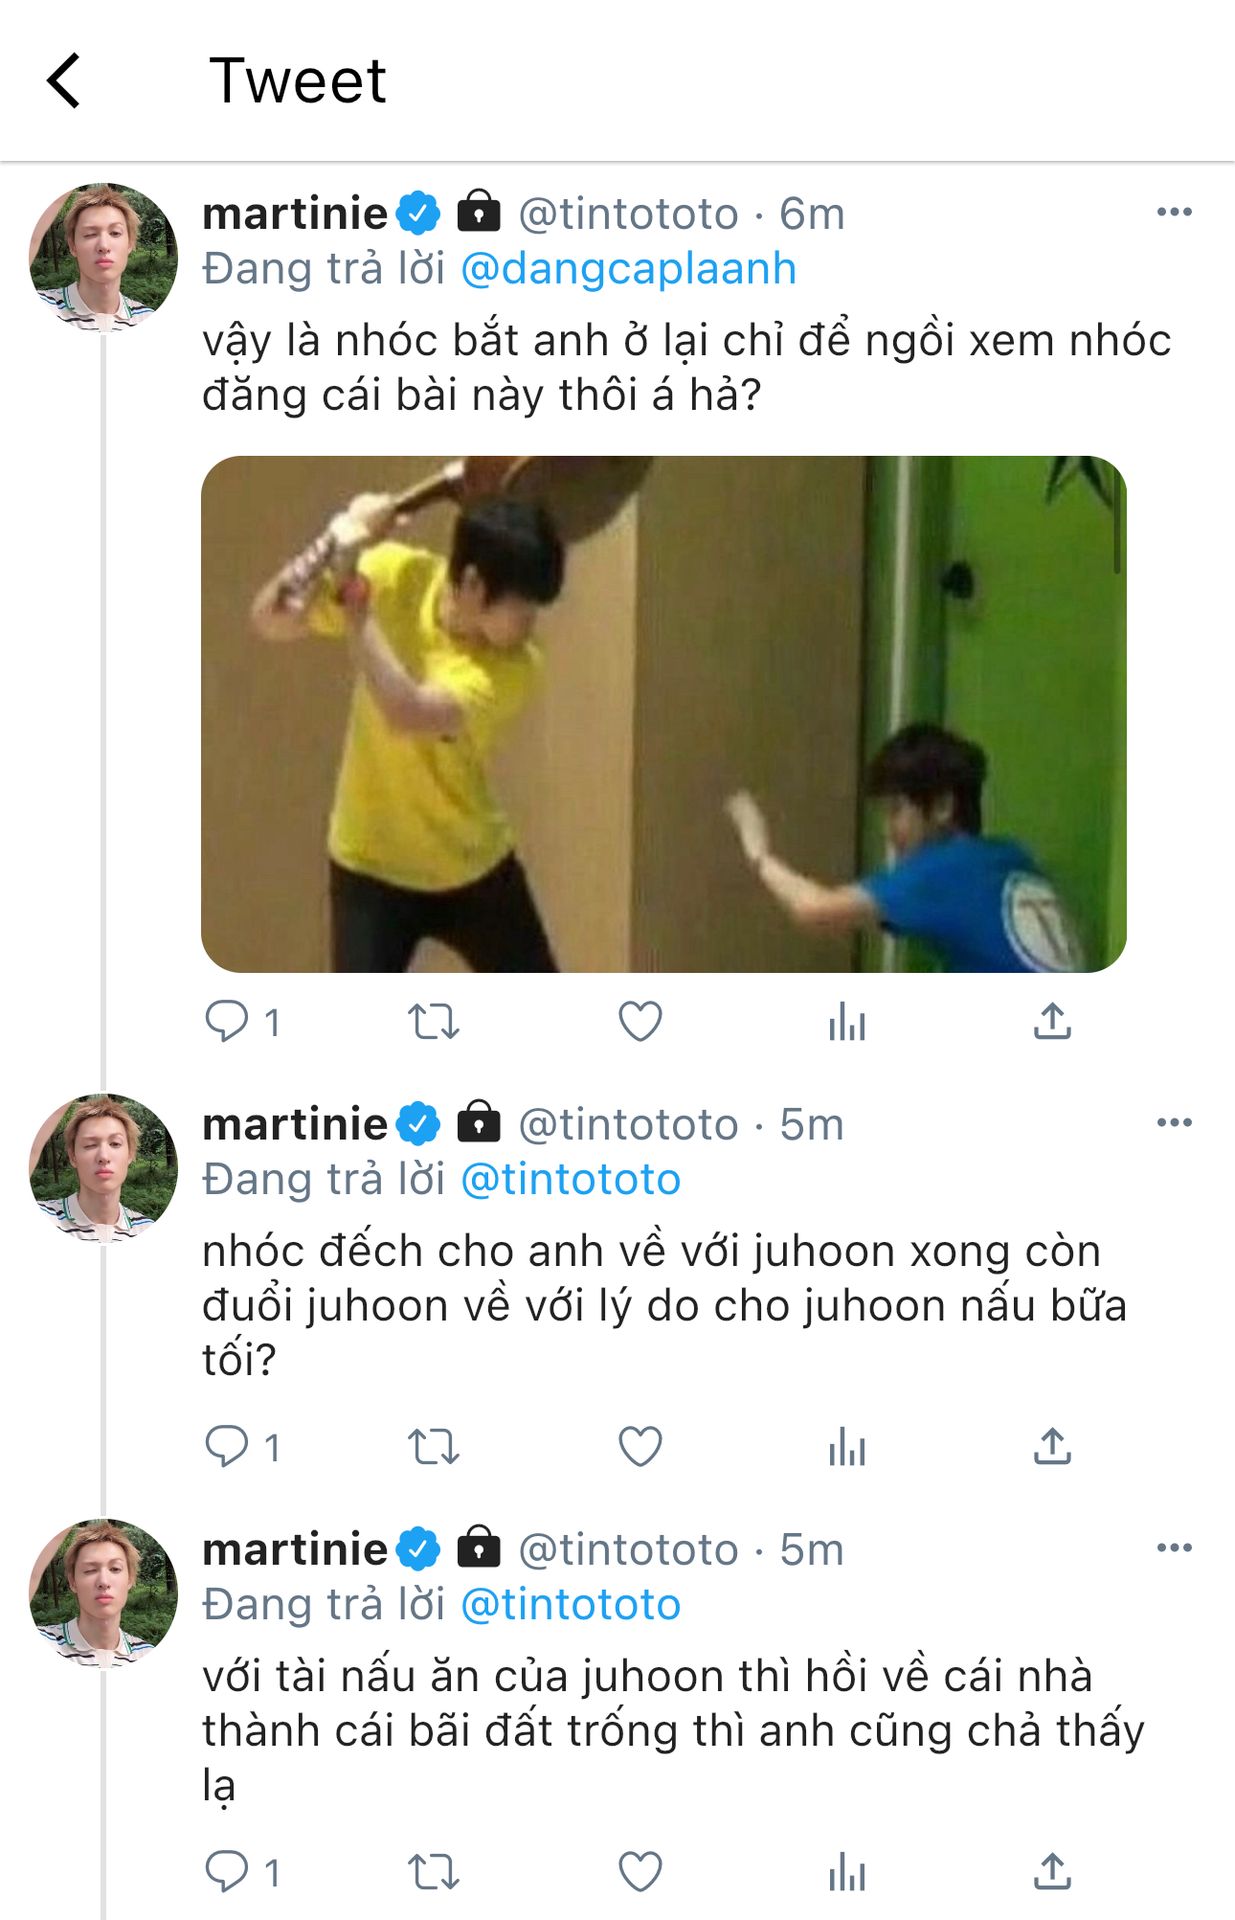Retweet the last tweet about cooking
The width and height of the screenshot is (1235, 1920).
point(433,1872)
